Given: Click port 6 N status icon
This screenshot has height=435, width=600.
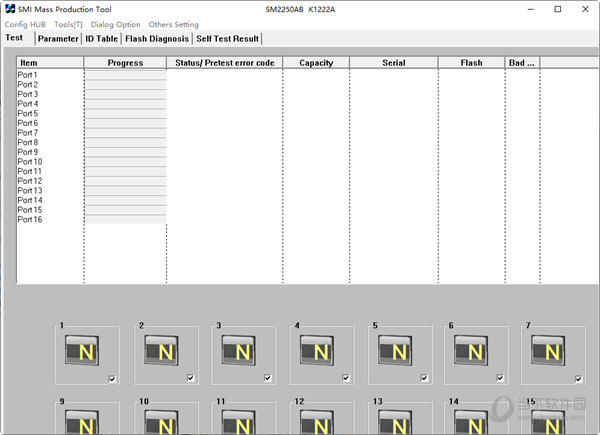Looking at the screenshot, I should [471, 350].
